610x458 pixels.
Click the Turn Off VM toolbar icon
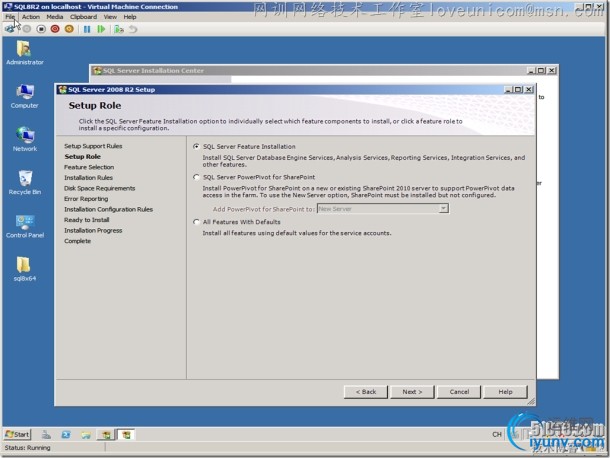click(x=41, y=29)
